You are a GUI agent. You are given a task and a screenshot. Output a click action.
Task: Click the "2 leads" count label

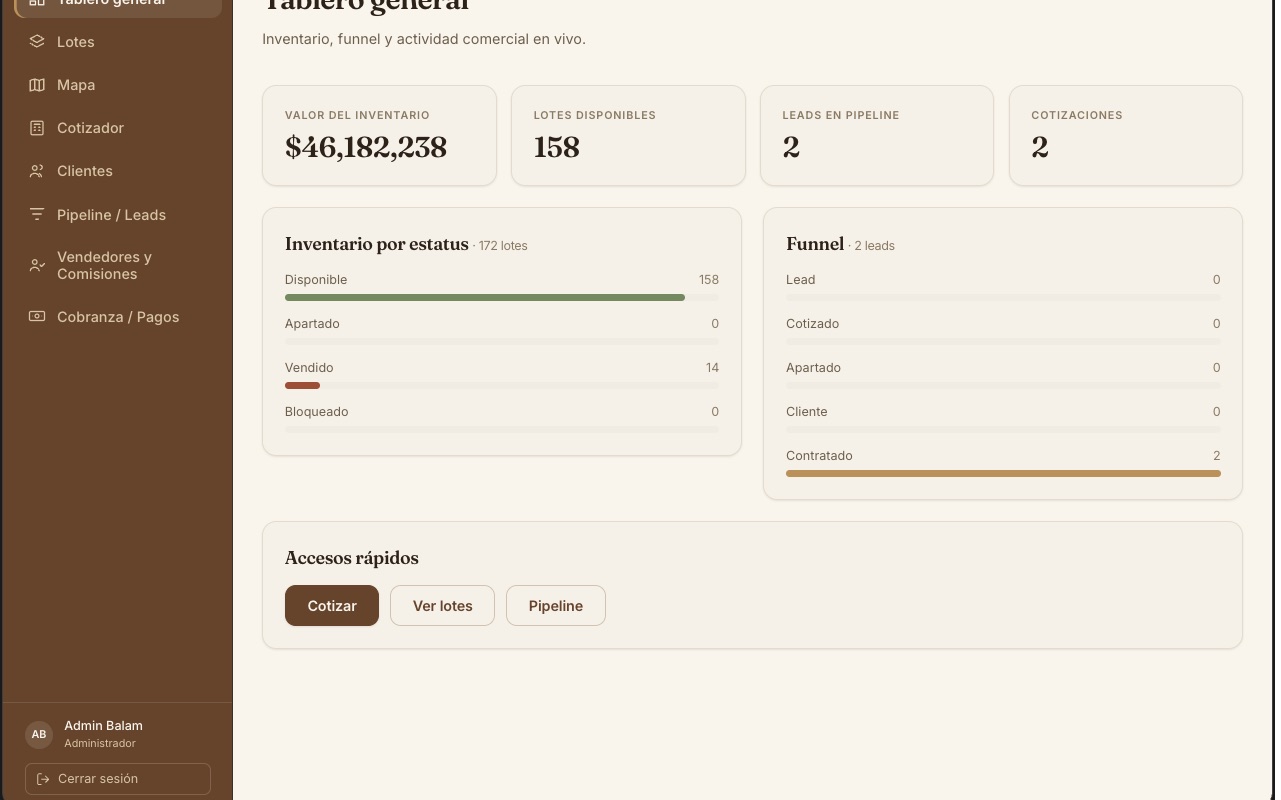tap(875, 246)
